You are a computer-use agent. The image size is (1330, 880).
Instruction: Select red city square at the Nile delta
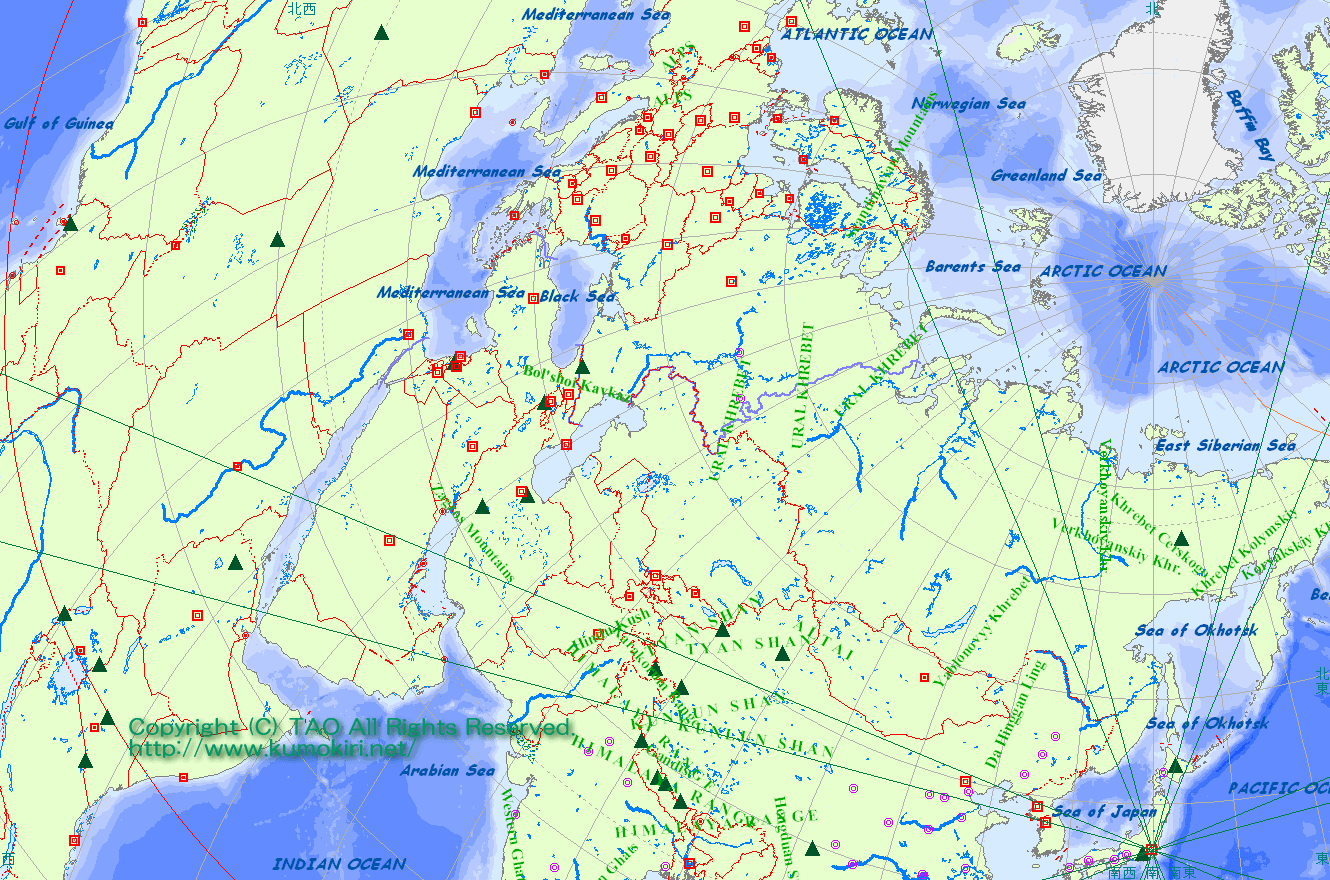(408, 334)
